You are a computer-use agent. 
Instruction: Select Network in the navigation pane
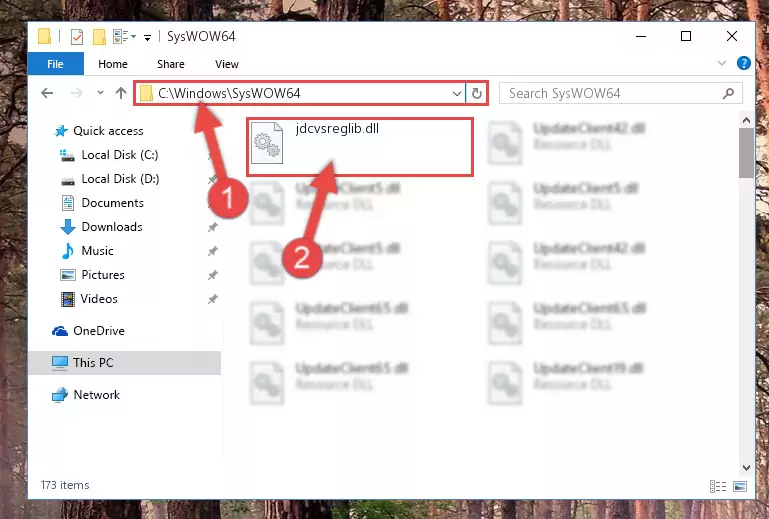pos(97,395)
